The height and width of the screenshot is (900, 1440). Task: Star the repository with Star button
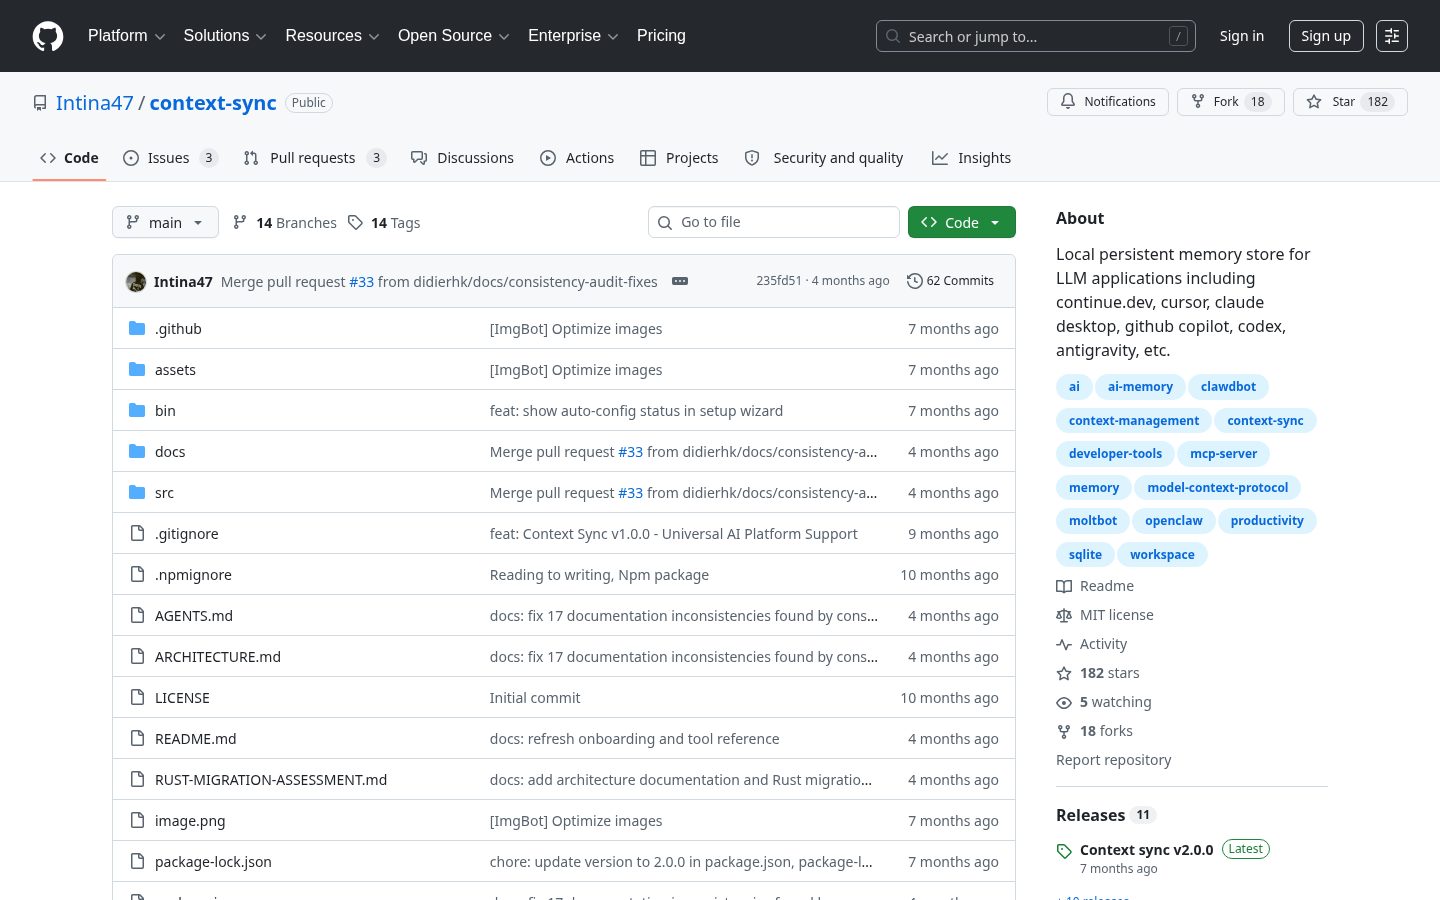click(x=1350, y=102)
